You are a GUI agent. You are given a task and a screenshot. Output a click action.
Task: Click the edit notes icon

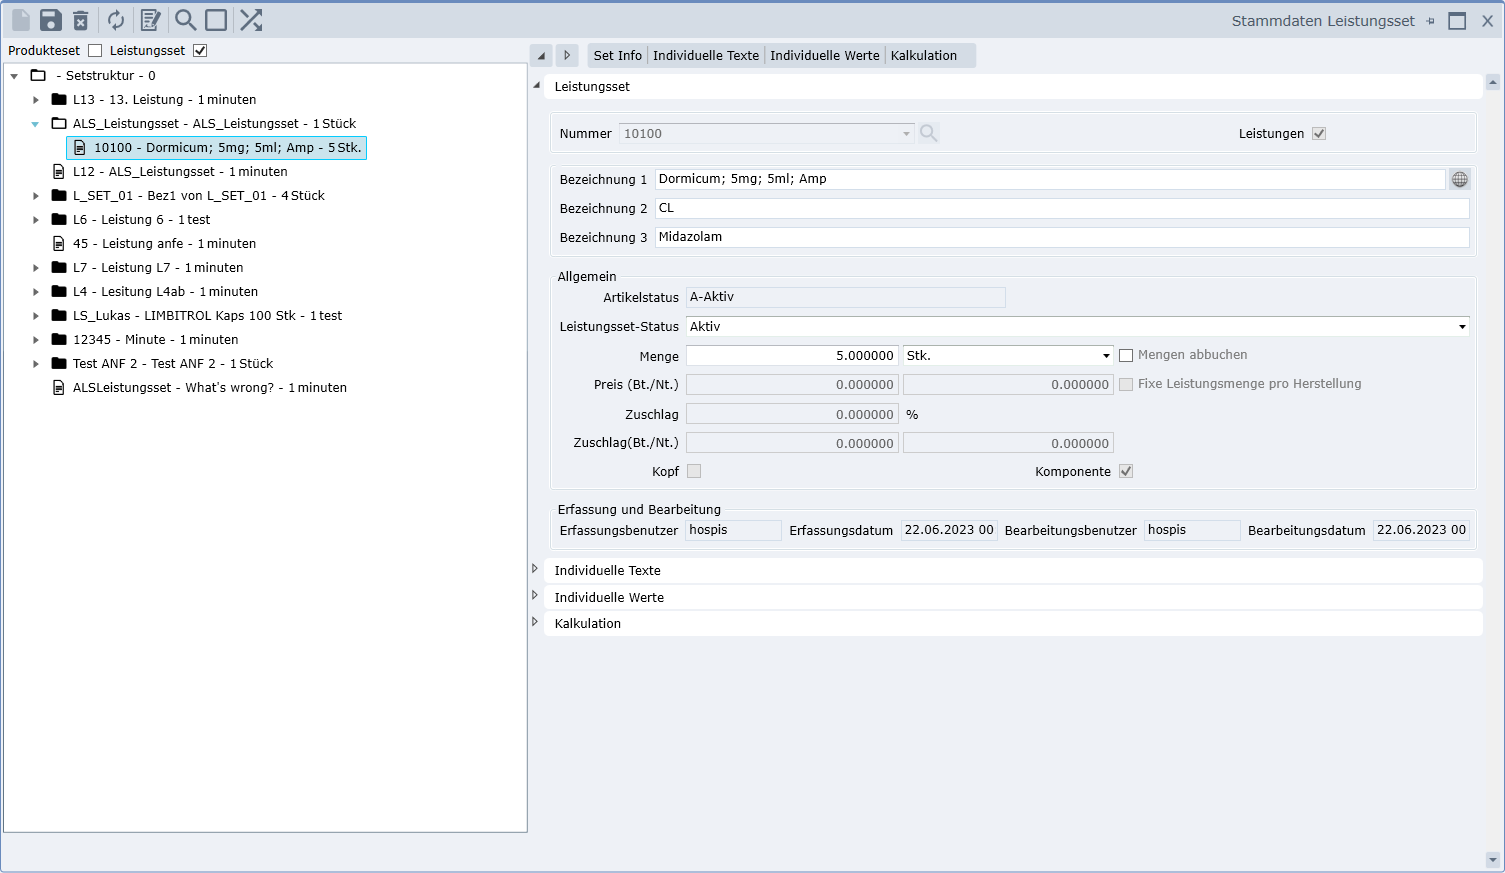coord(150,20)
